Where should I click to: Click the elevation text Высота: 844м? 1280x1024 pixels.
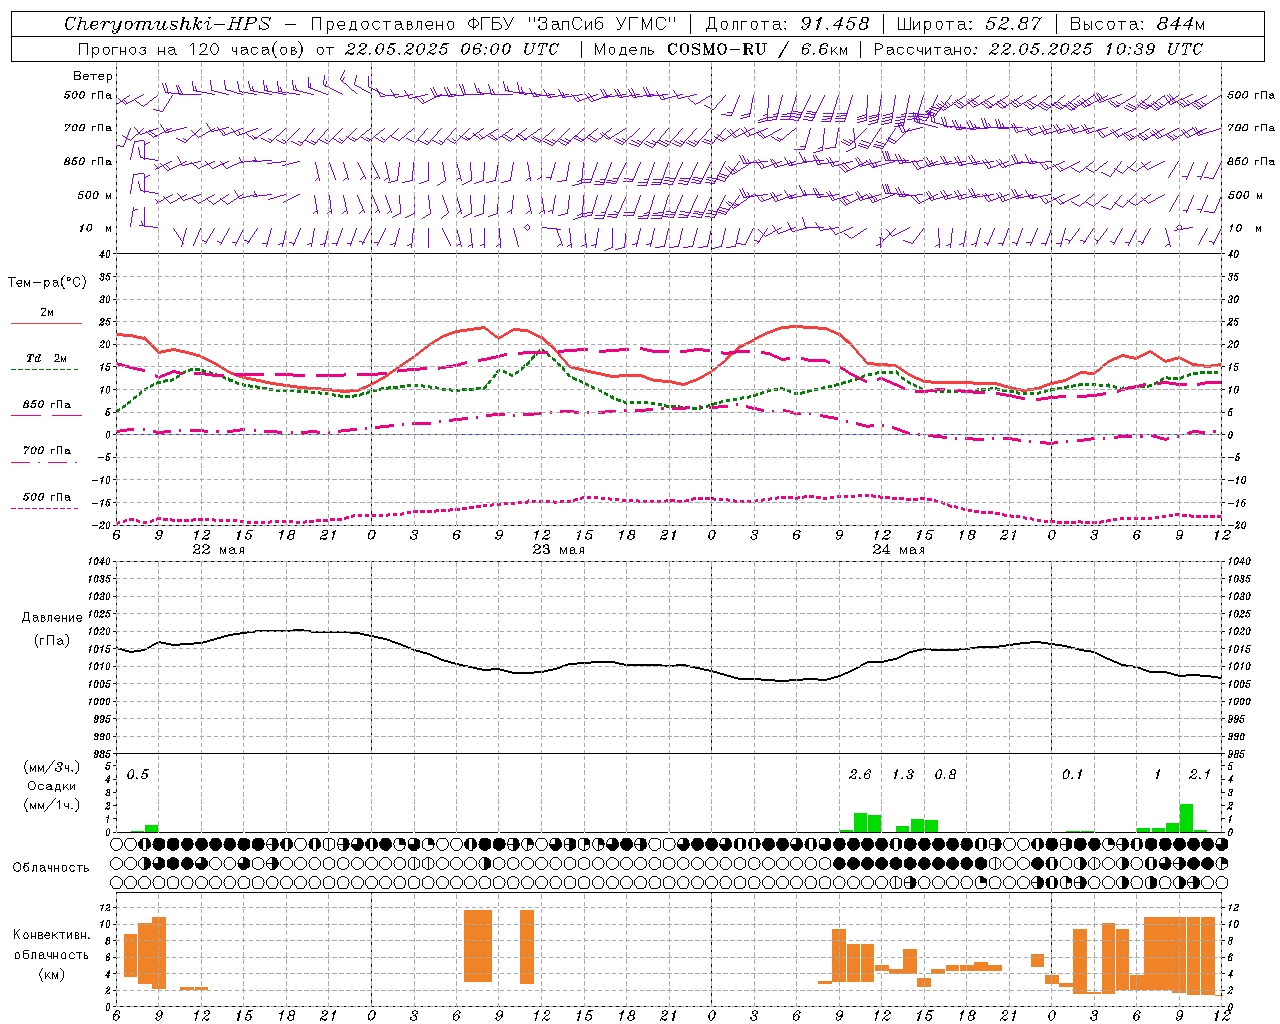[x=1137, y=24]
